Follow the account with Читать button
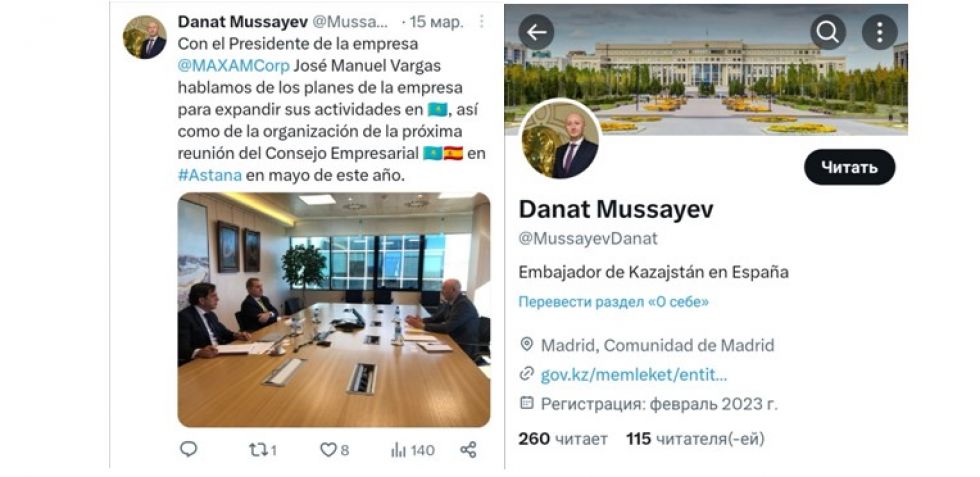The height and width of the screenshot is (477, 980). tap(849, 167)
